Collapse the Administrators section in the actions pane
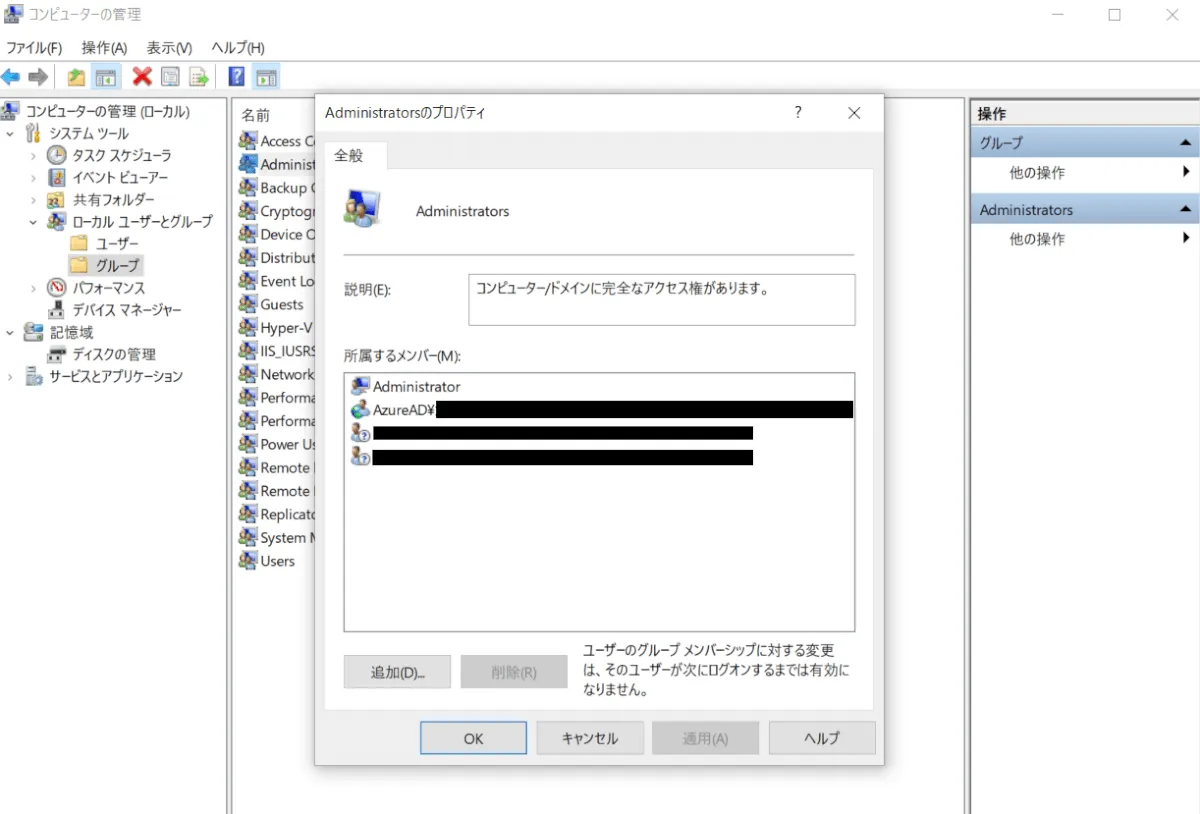The height and width of the screenshot is (814, 1200). coord(1185,209)
